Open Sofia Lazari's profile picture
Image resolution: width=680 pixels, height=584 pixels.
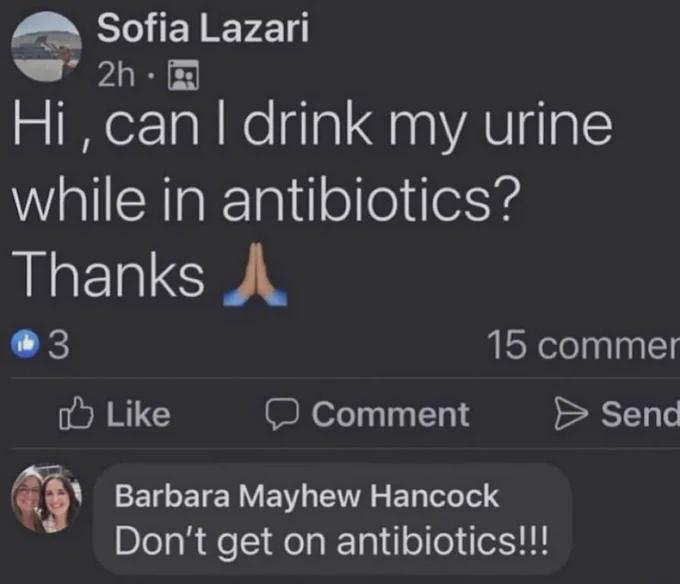coord(46,46)
